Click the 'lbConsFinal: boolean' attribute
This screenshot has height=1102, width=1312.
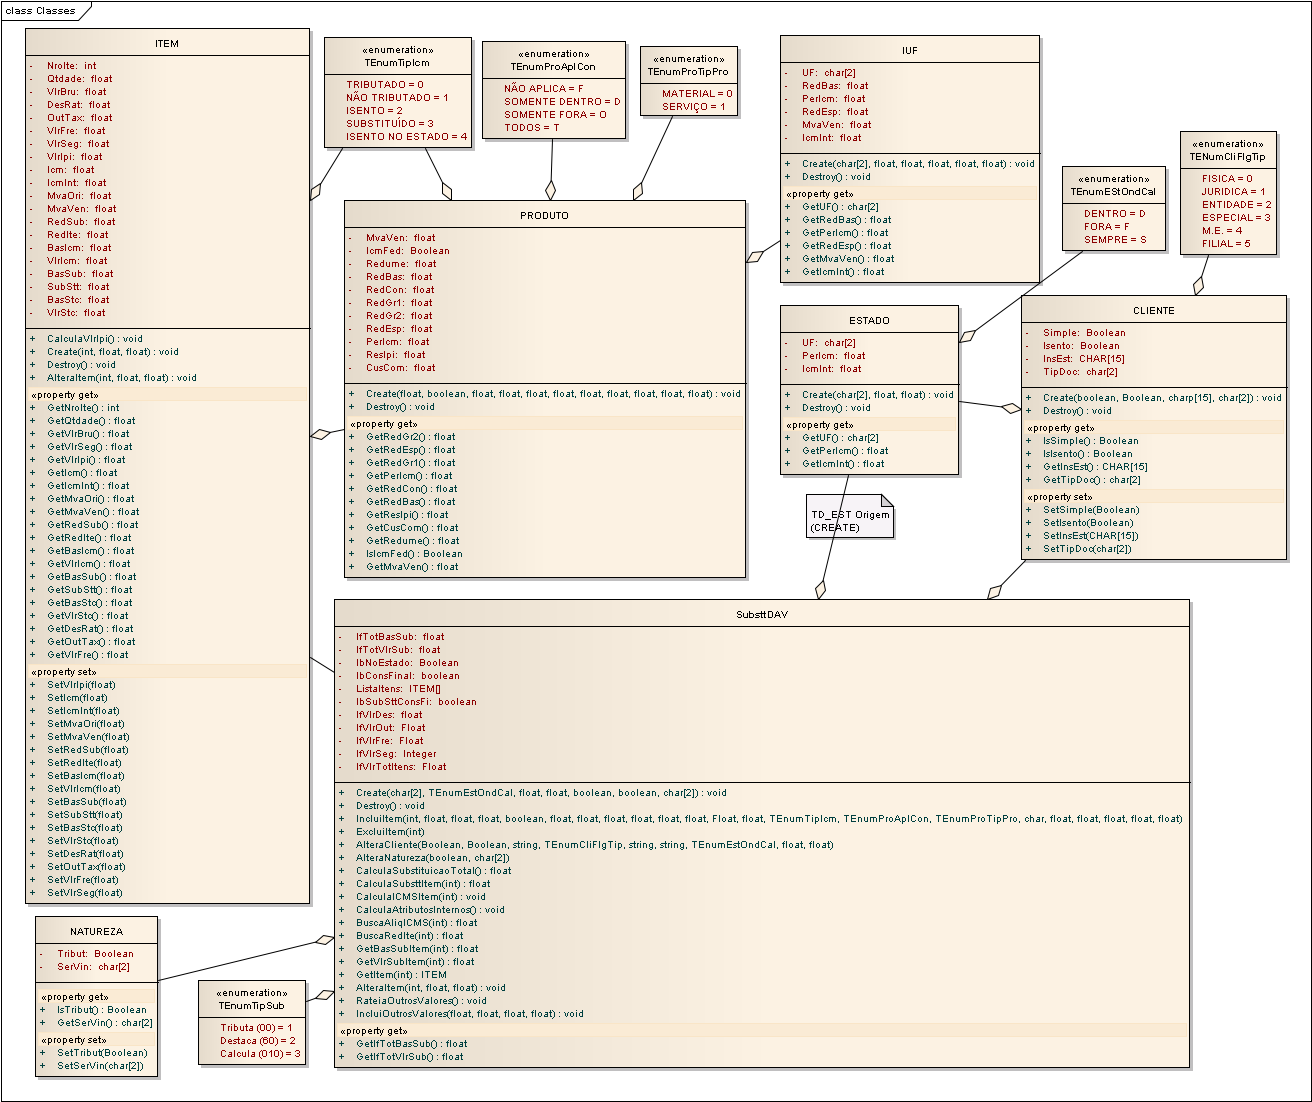(408, 676)
